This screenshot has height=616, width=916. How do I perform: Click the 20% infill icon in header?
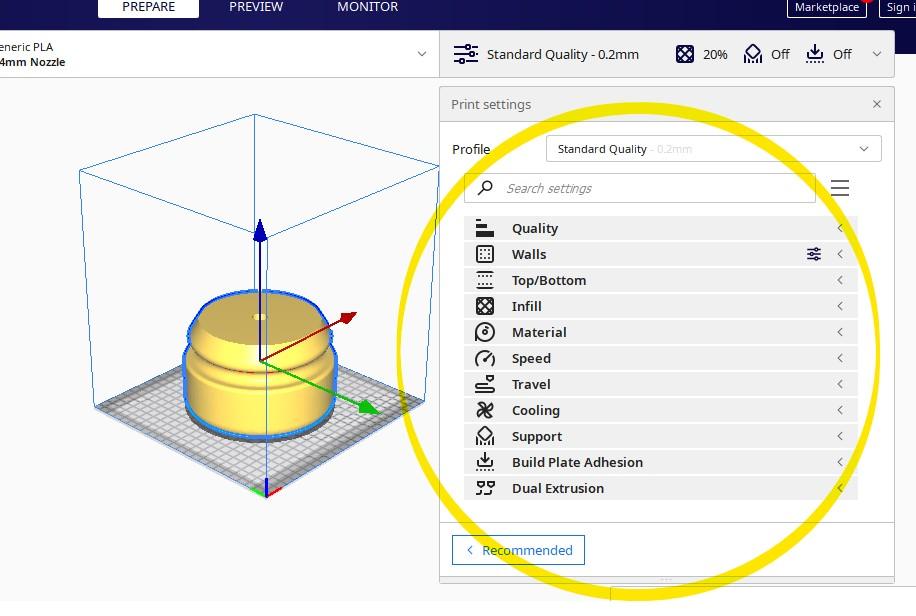[685, 54]
